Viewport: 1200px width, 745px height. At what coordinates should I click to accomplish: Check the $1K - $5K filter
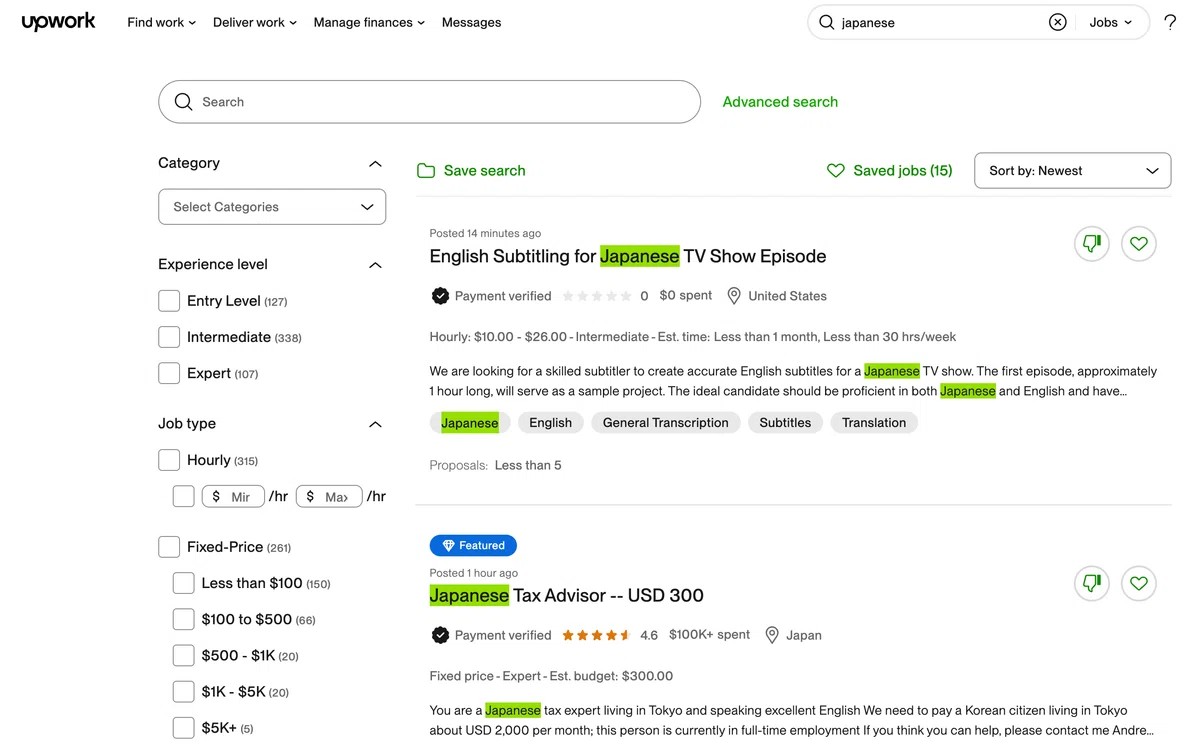point(184,691)
